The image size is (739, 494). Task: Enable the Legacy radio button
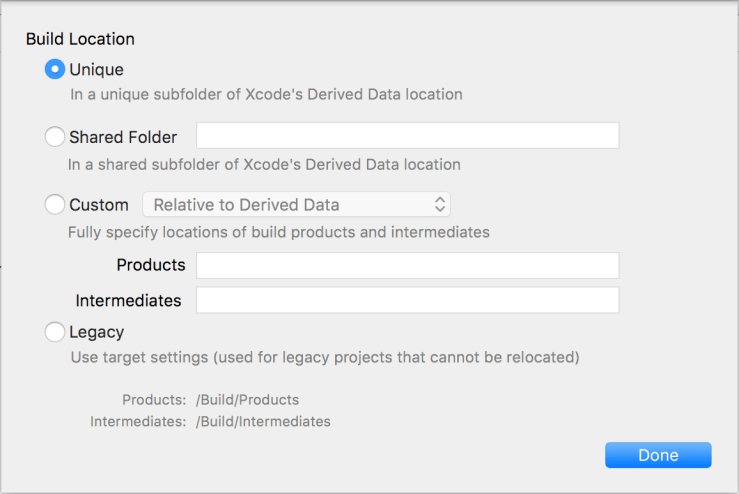(x=55, y=332)
